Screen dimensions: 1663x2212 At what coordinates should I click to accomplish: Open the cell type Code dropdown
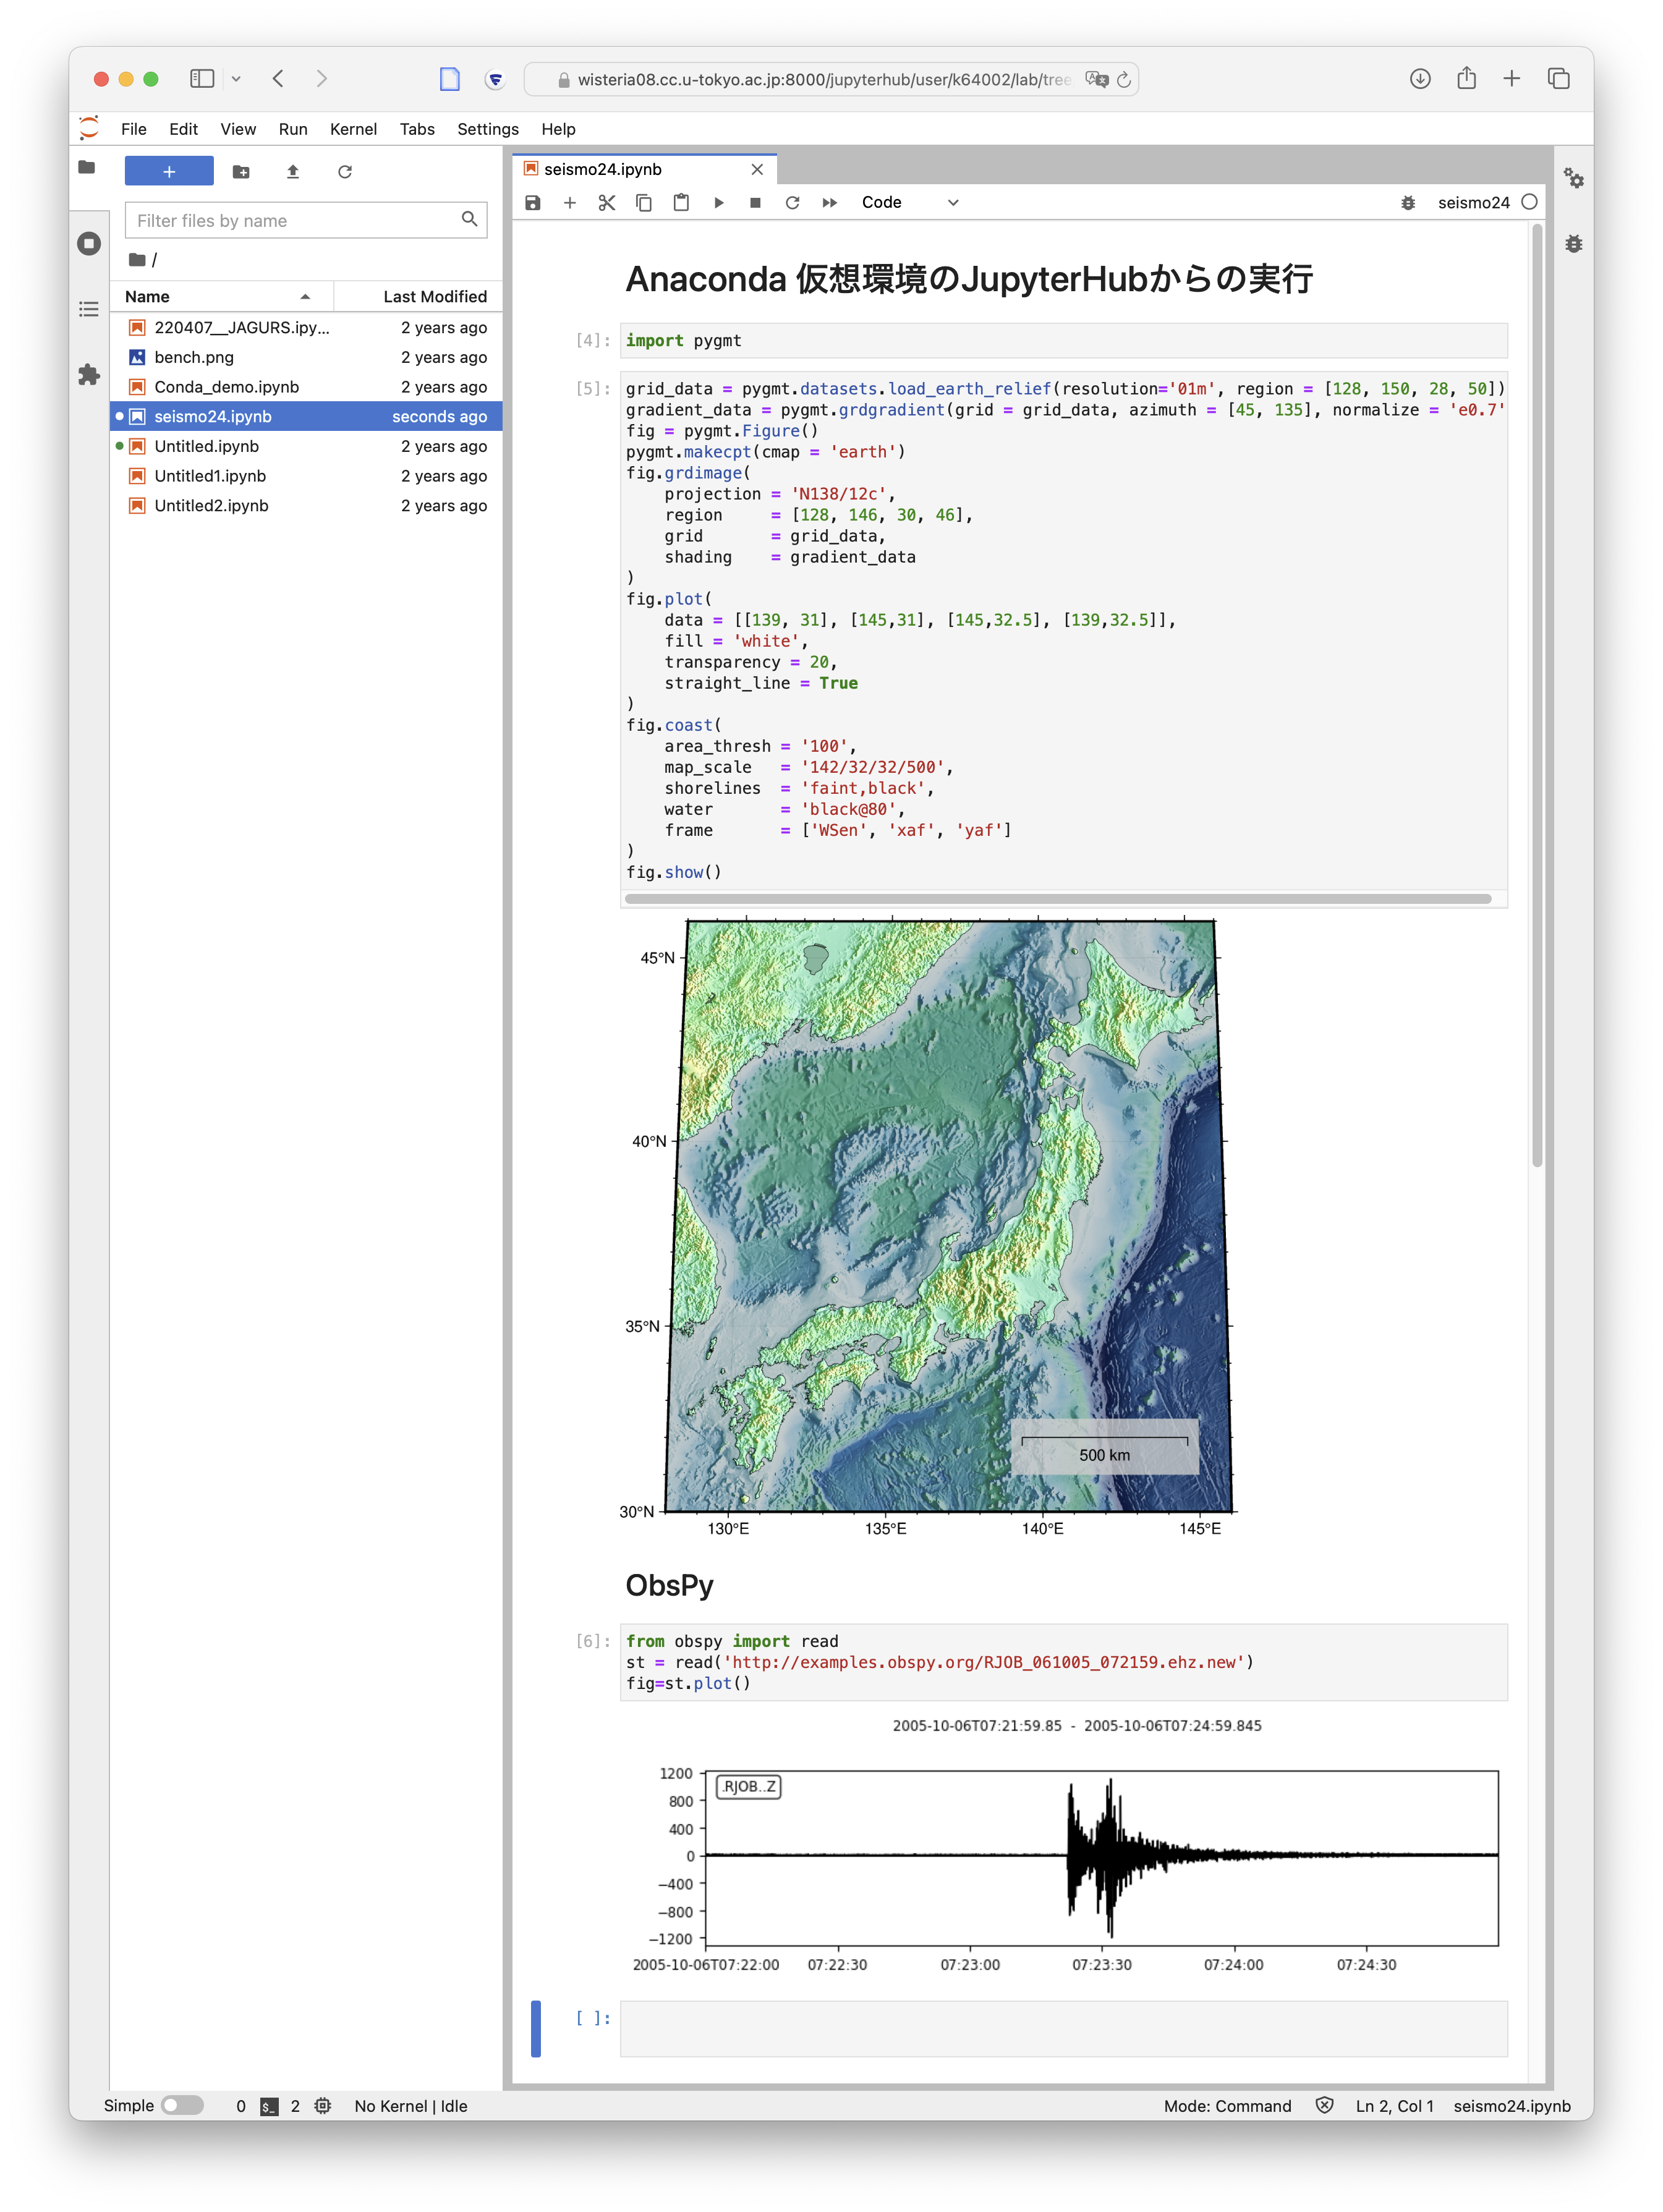(x=909, y=203)
